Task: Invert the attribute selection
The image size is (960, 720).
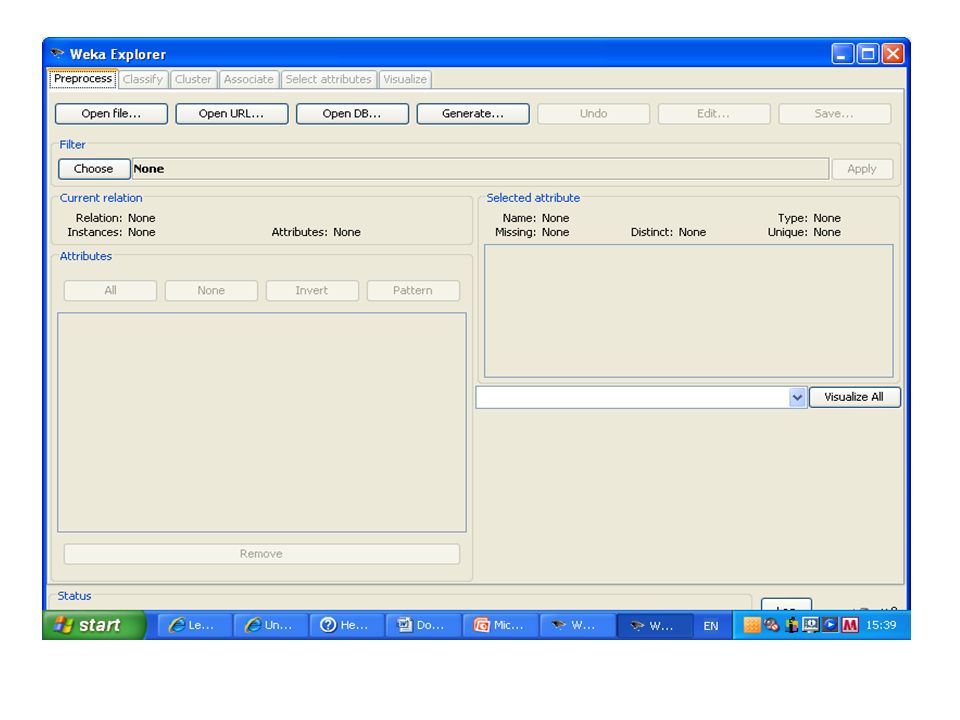Action: (x=312, y=291)
